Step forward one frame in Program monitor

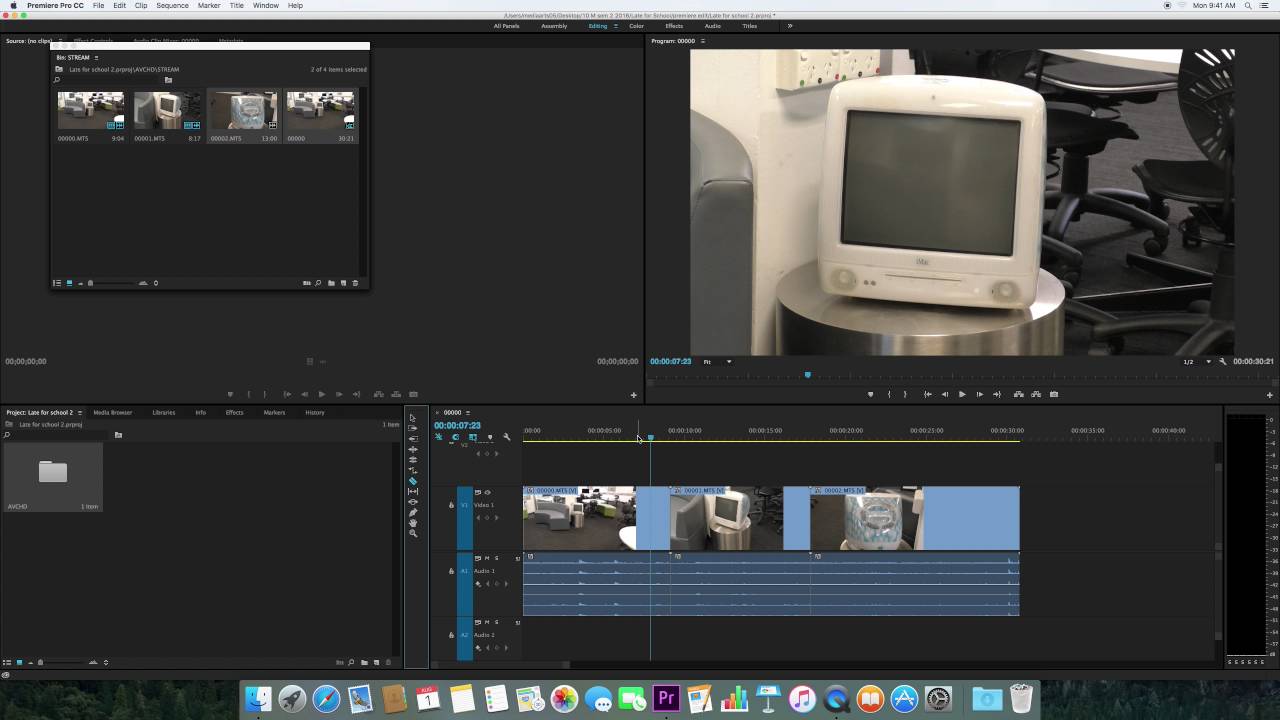tap(979, 394)
